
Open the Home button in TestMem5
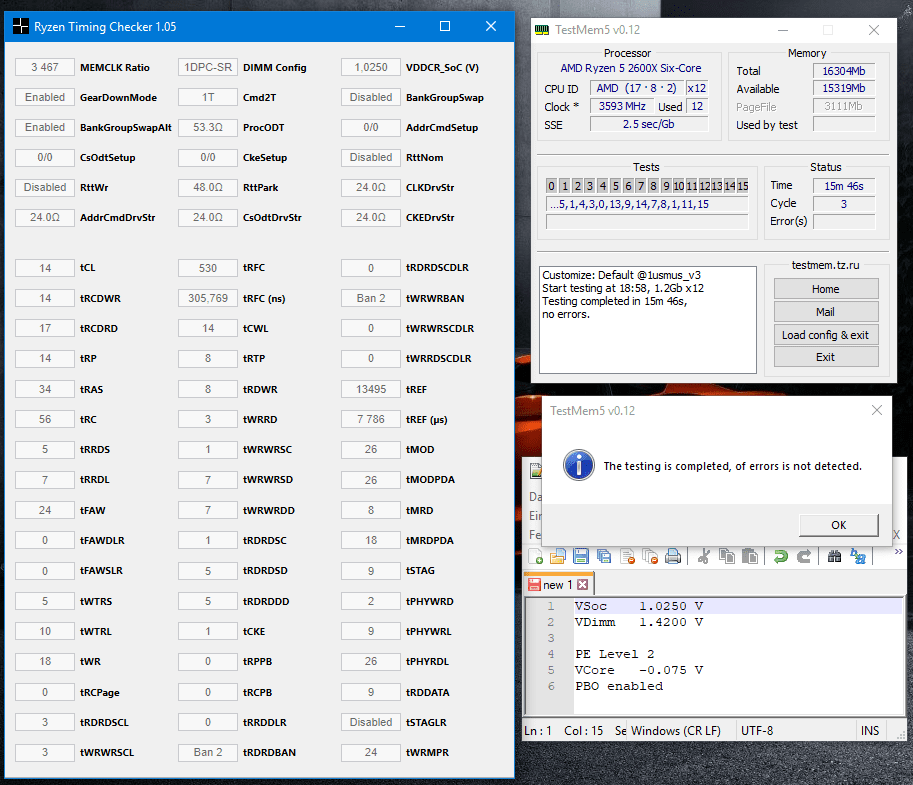pos(826,289)
